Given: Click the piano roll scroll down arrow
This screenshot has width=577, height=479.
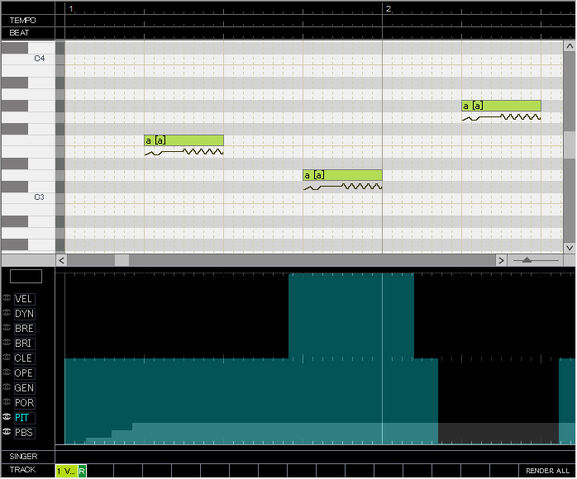Looking at the screenshot, I should tap(569, 248).
